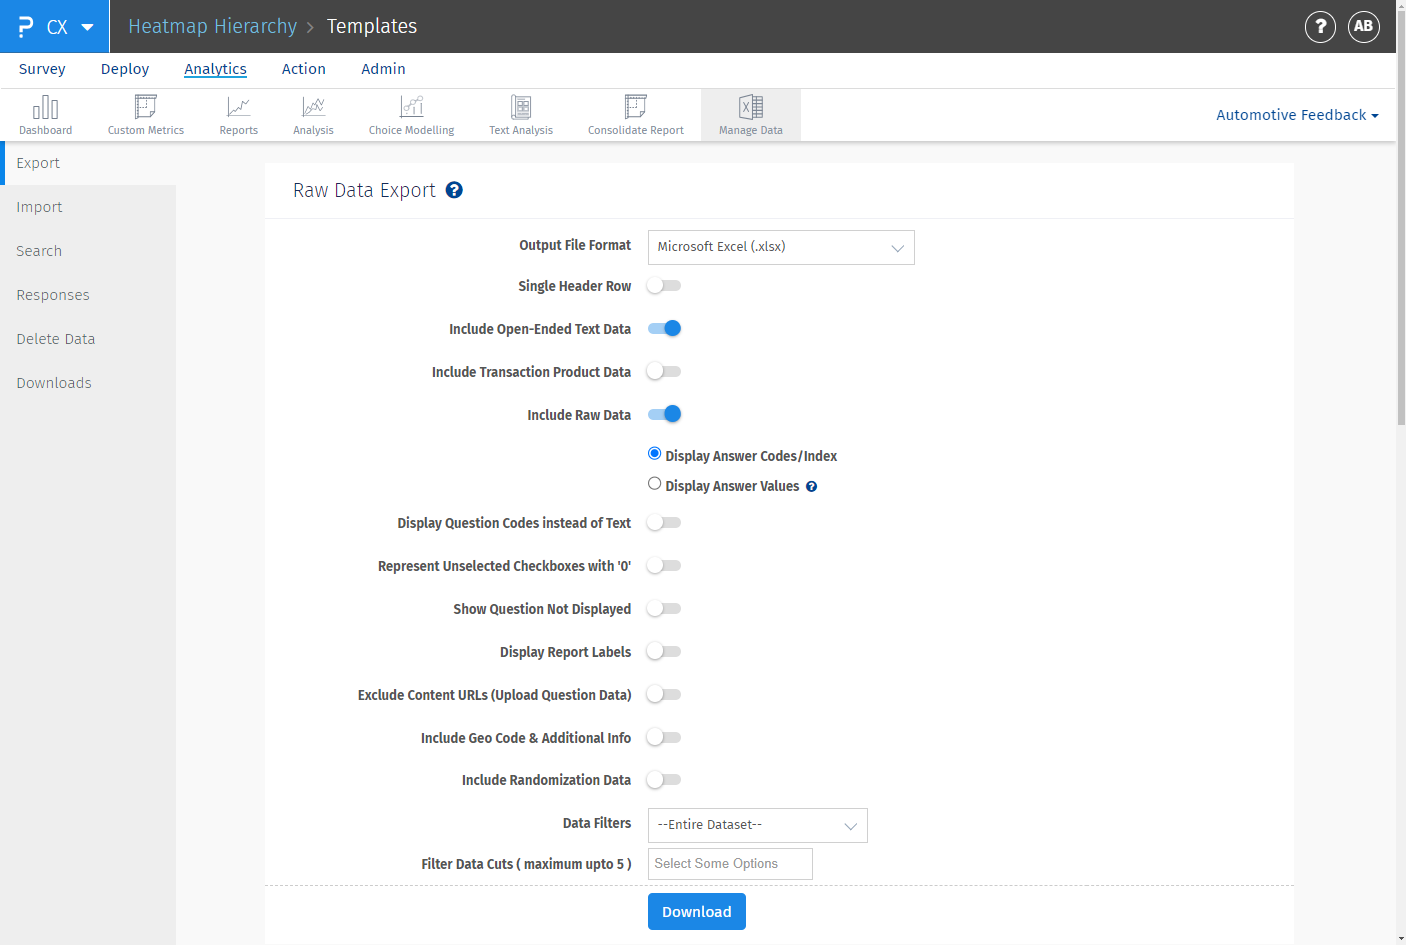
Task: Open the help icon next to Raw Data Export
Action: click(454, 189)
